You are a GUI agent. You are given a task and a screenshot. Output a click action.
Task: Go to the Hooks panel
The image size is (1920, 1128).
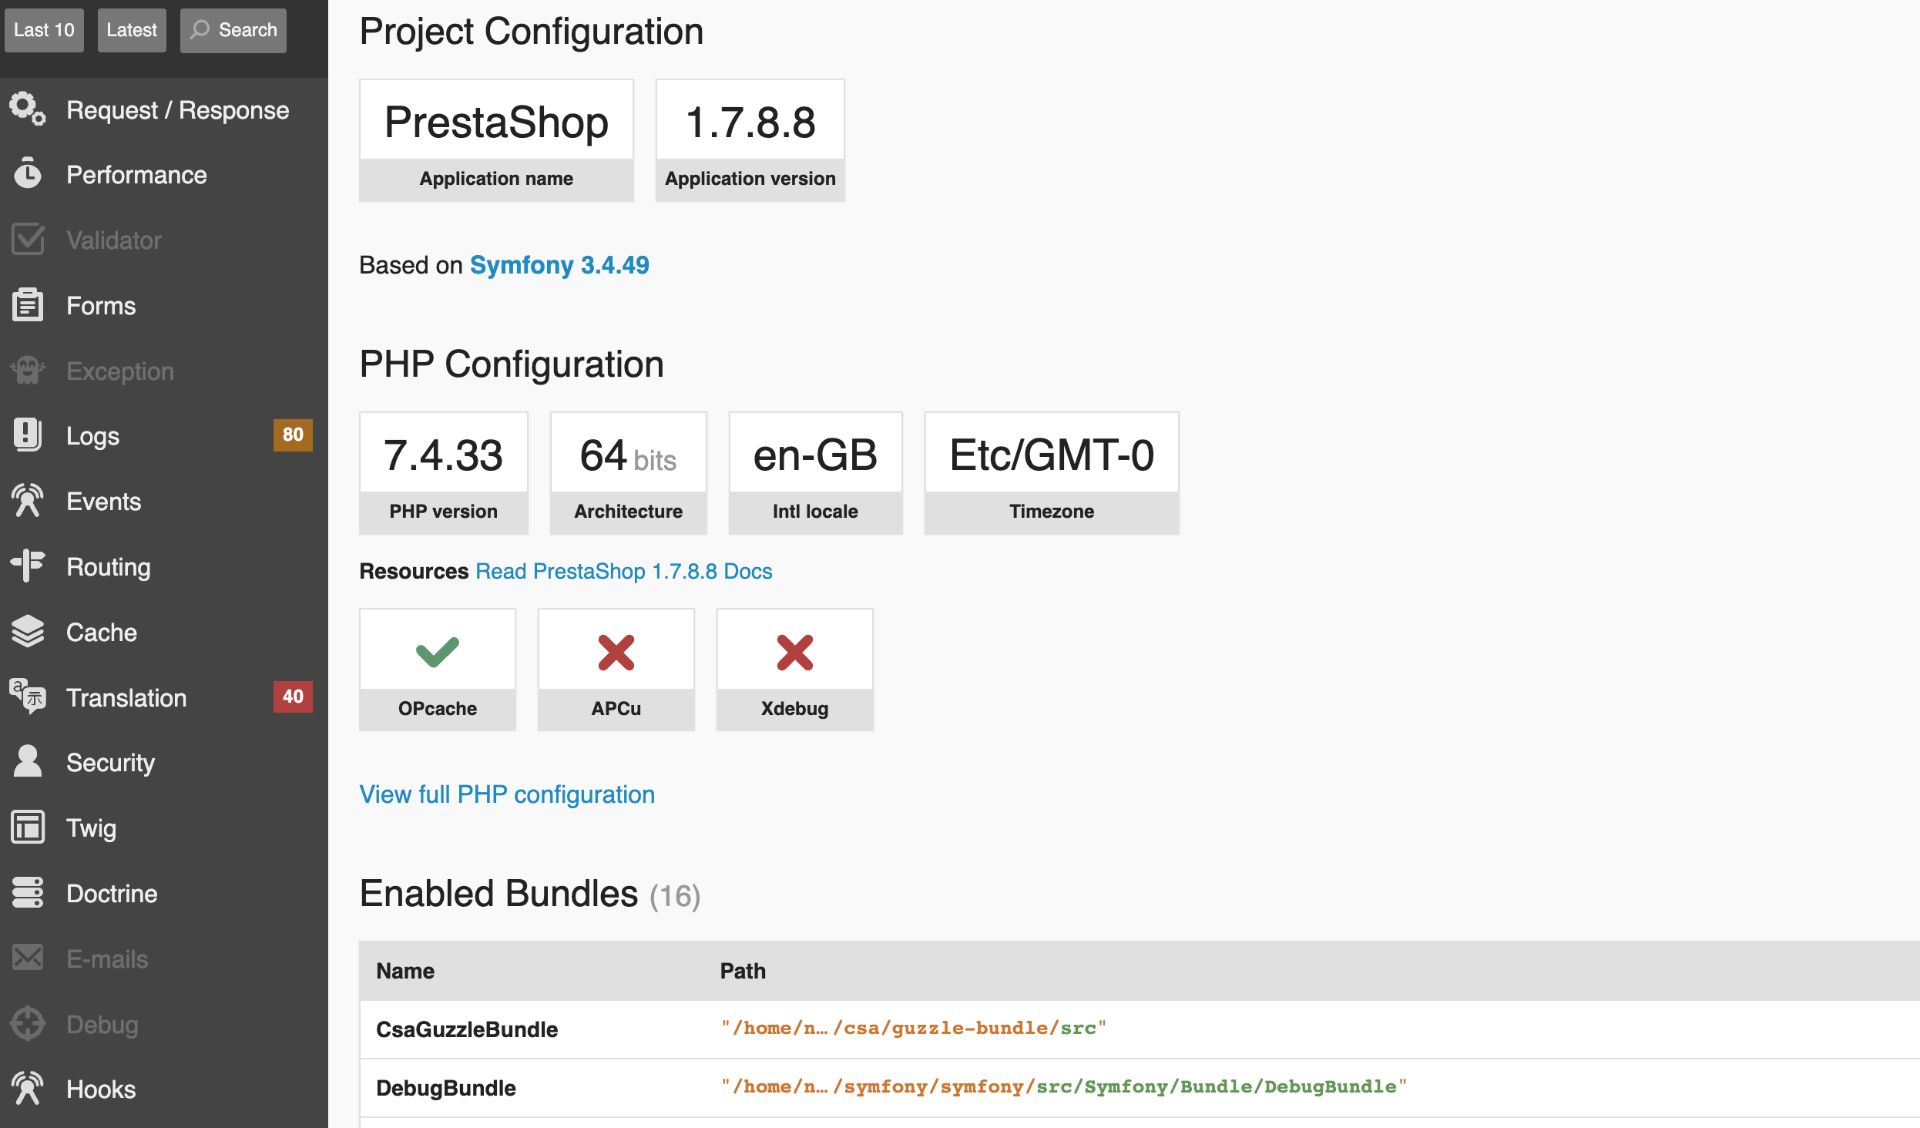tap(101, 1089)
